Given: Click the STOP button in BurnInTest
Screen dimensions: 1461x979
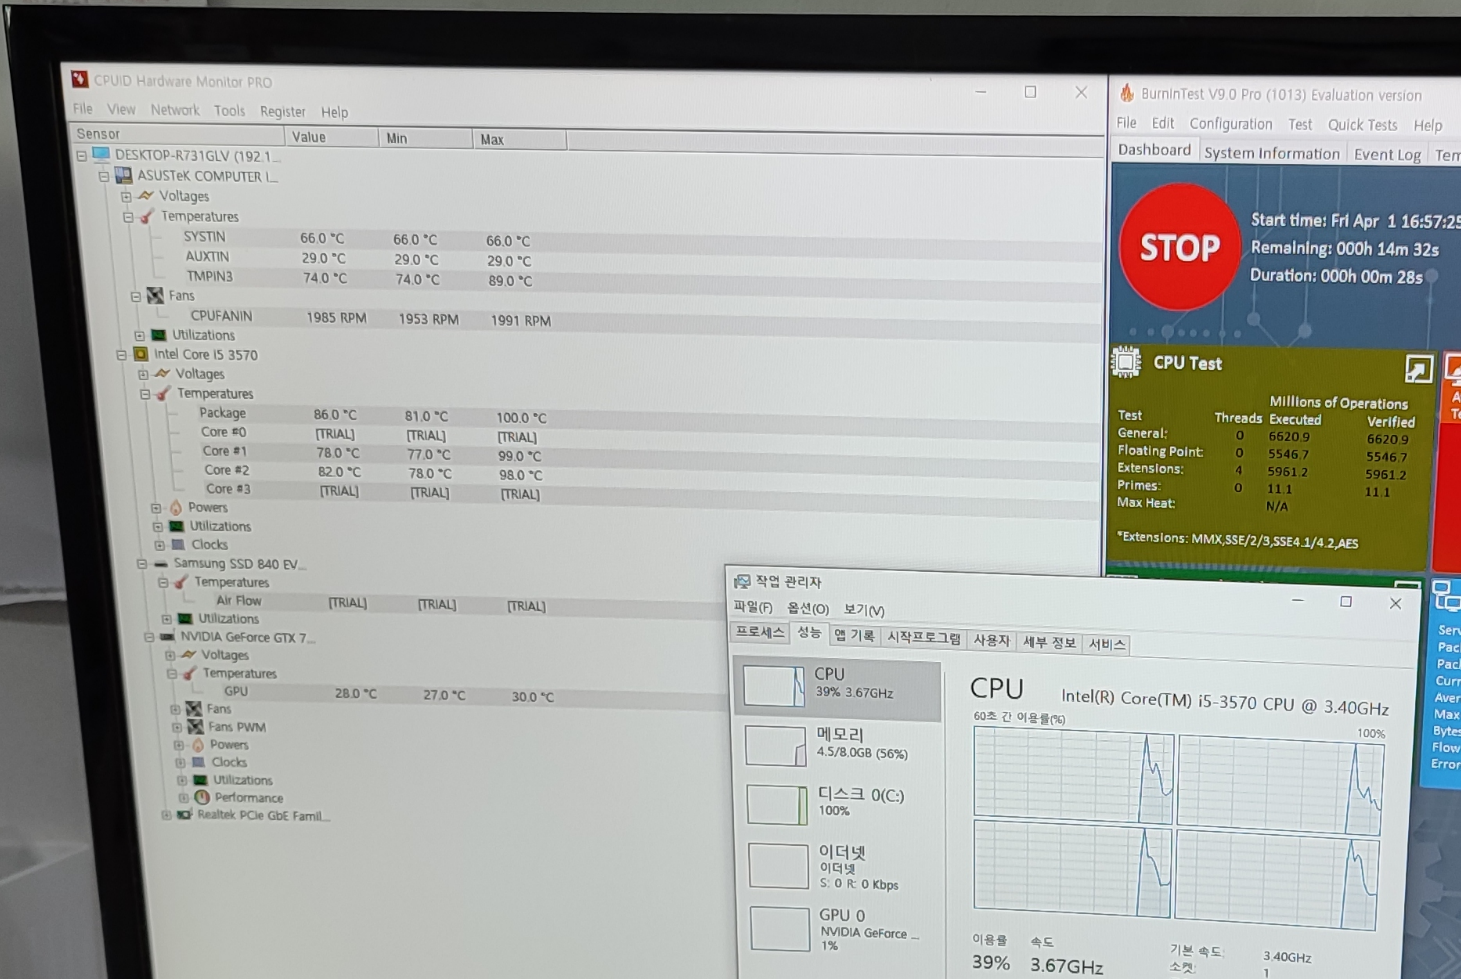Looking at the screenshot, I should pos(1179,247).
